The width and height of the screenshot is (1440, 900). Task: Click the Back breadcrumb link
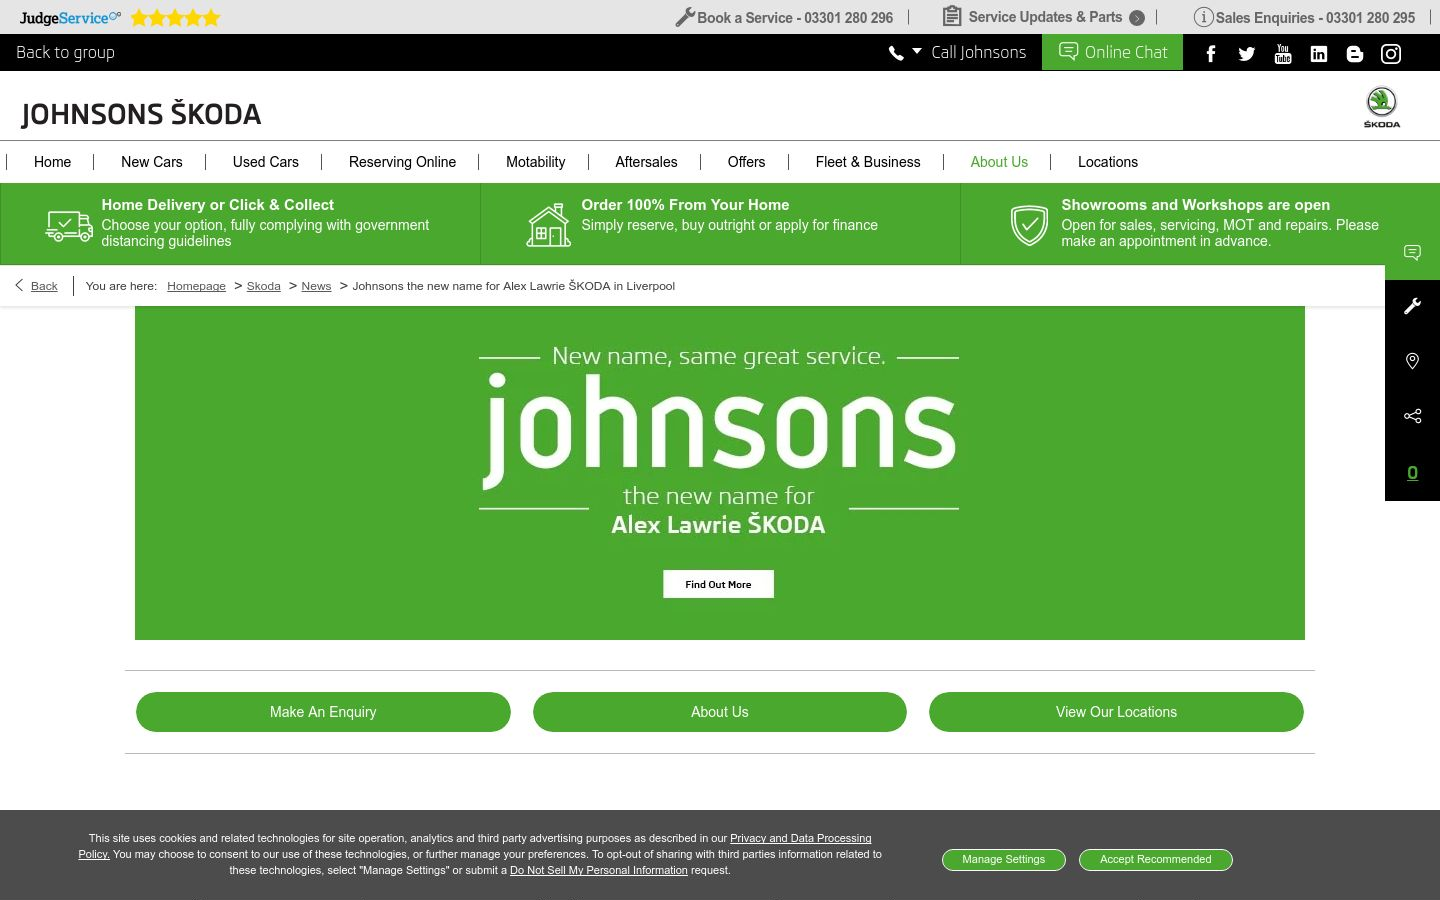point(44,286)
